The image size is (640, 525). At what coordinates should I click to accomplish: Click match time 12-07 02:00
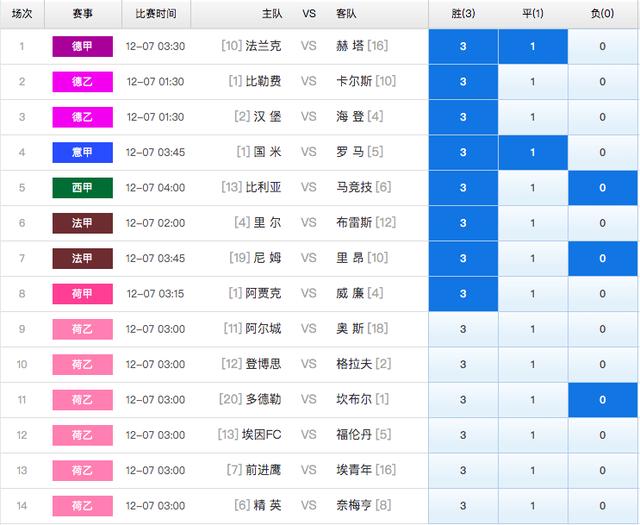[x=156, y=223]
